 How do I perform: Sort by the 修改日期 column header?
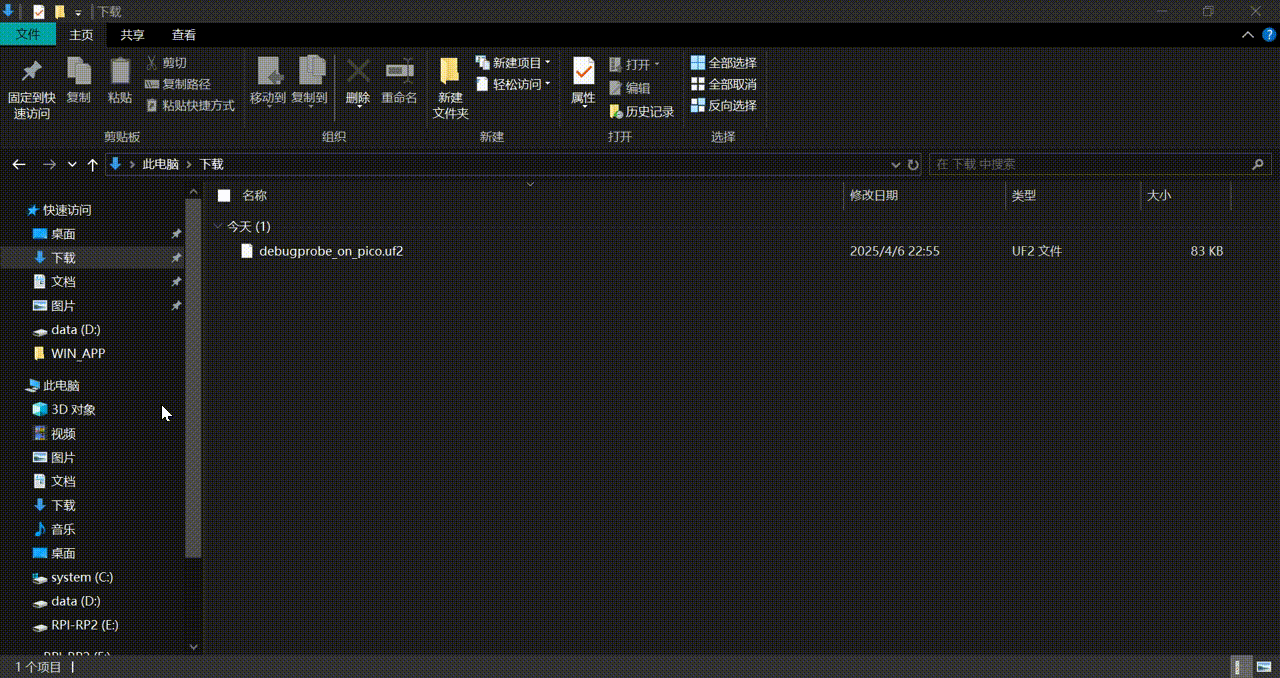pos(873,196)
